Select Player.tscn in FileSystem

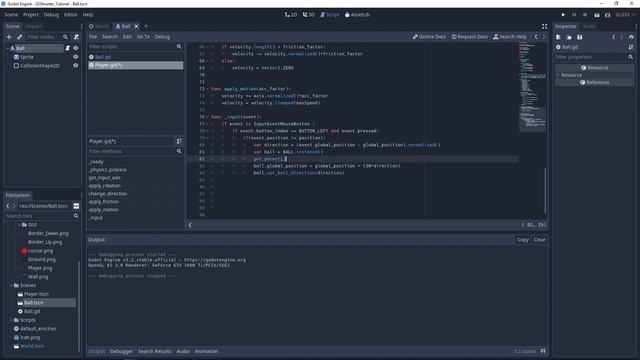tap(36, 294)
